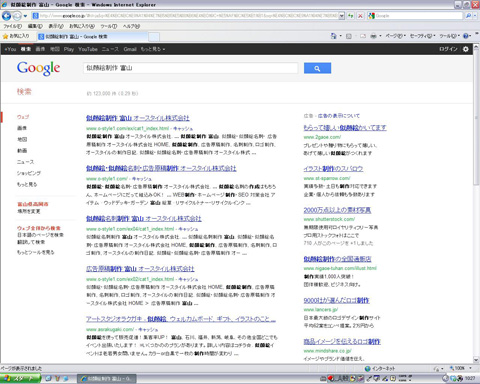
Task: Open a new blank tab button
Action: 154,37
